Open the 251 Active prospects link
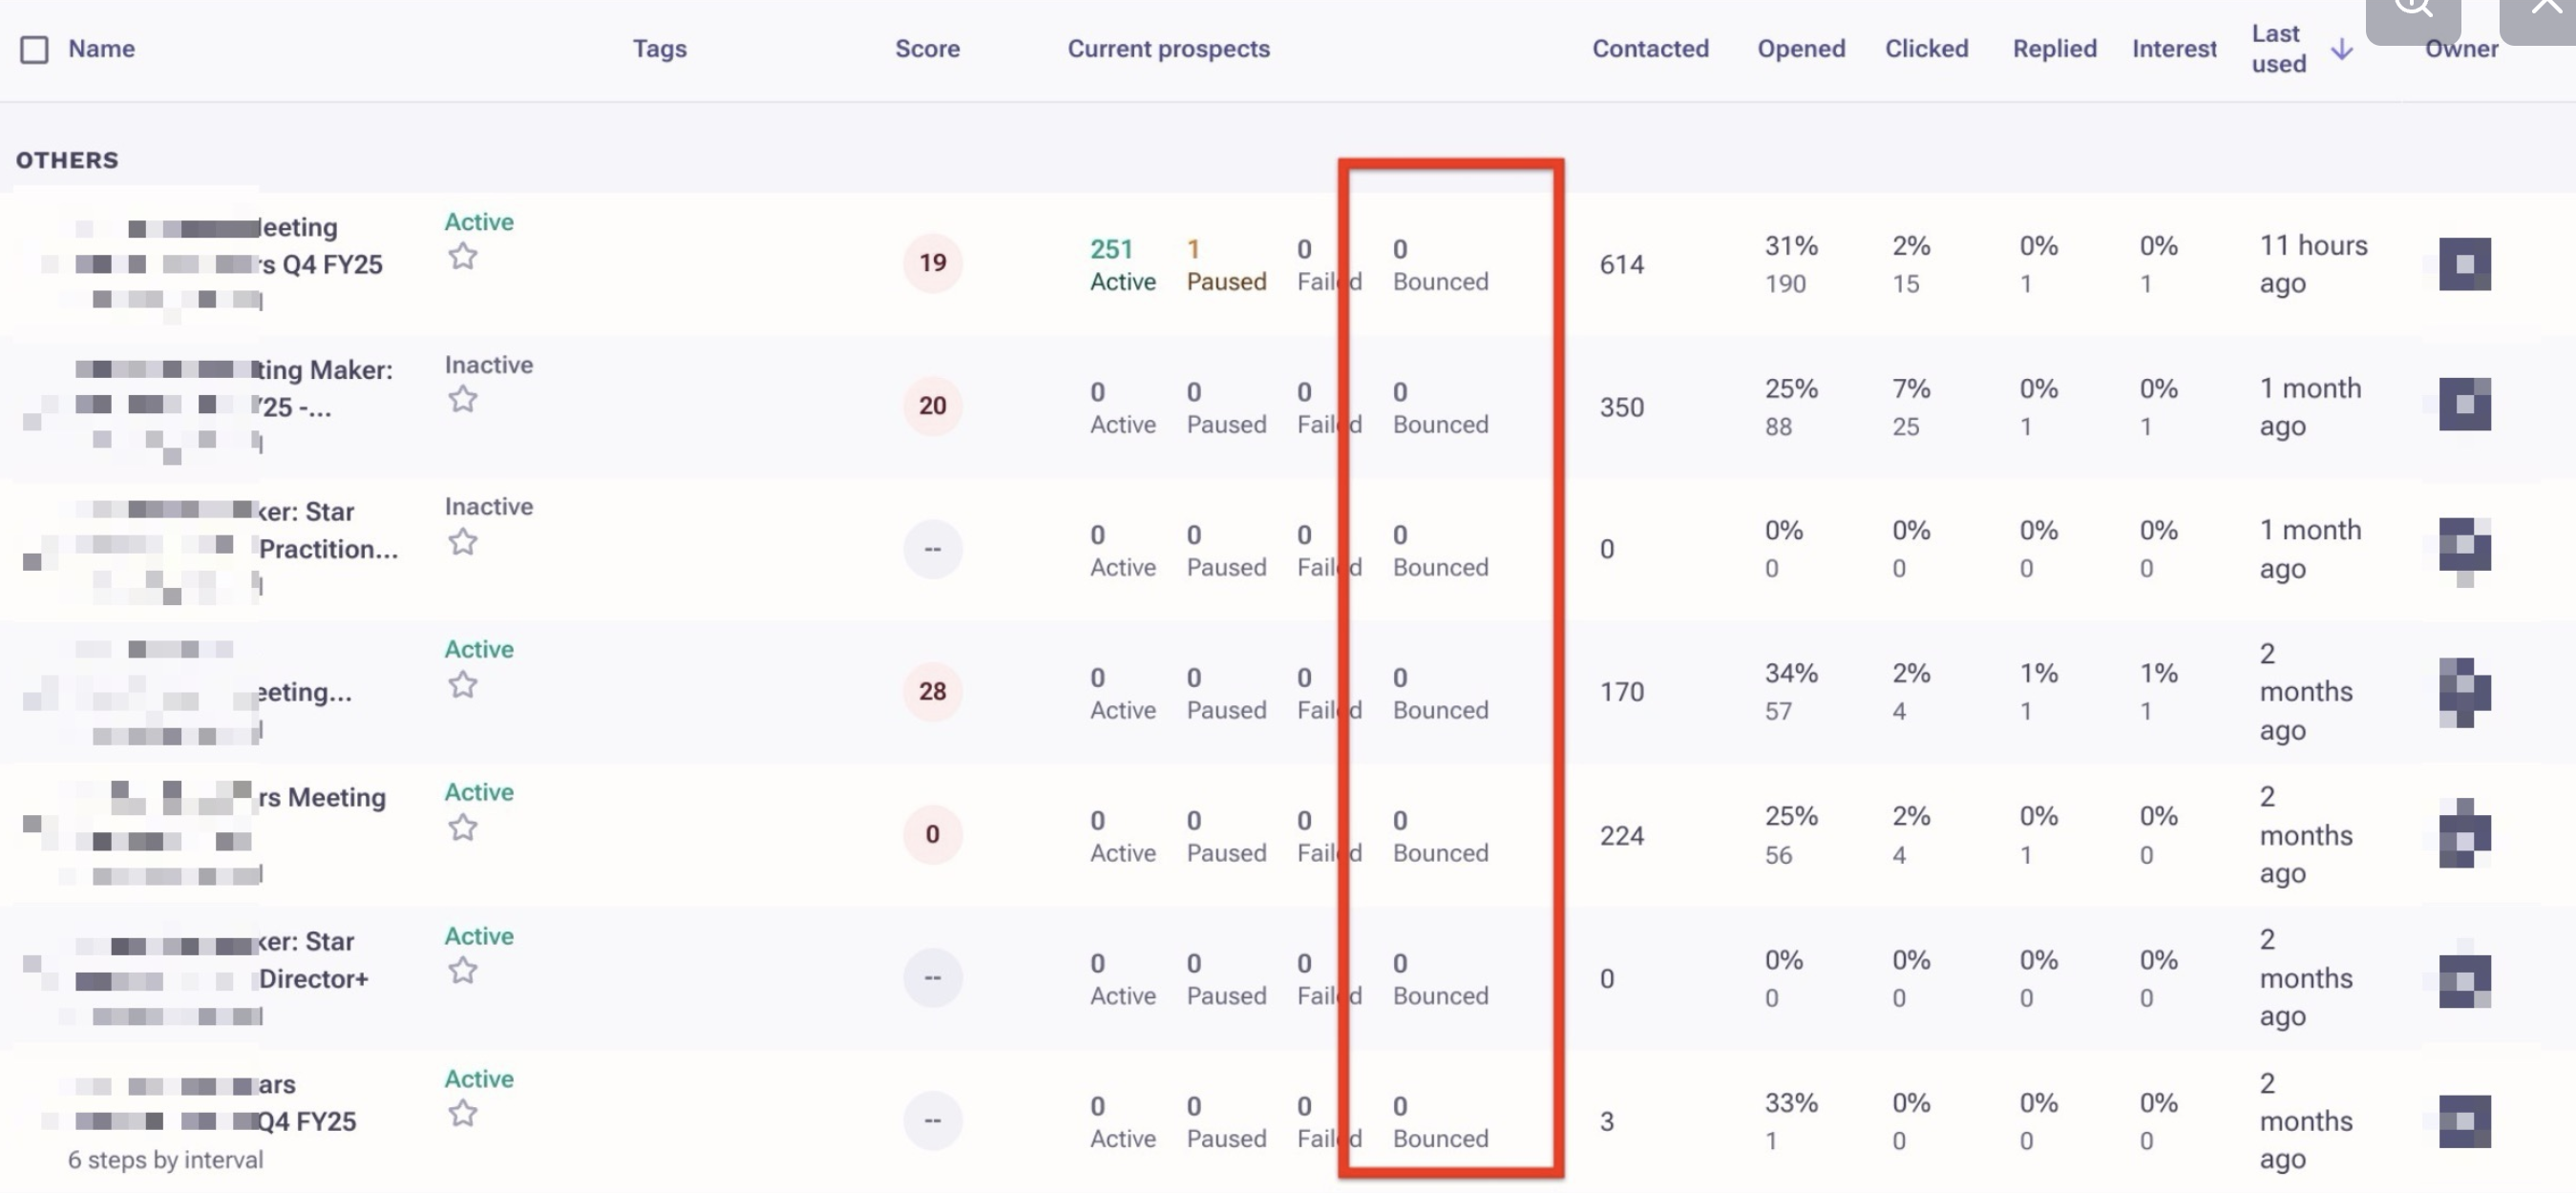Viewport: 2576px width, 1193px height. (1122, 265)
